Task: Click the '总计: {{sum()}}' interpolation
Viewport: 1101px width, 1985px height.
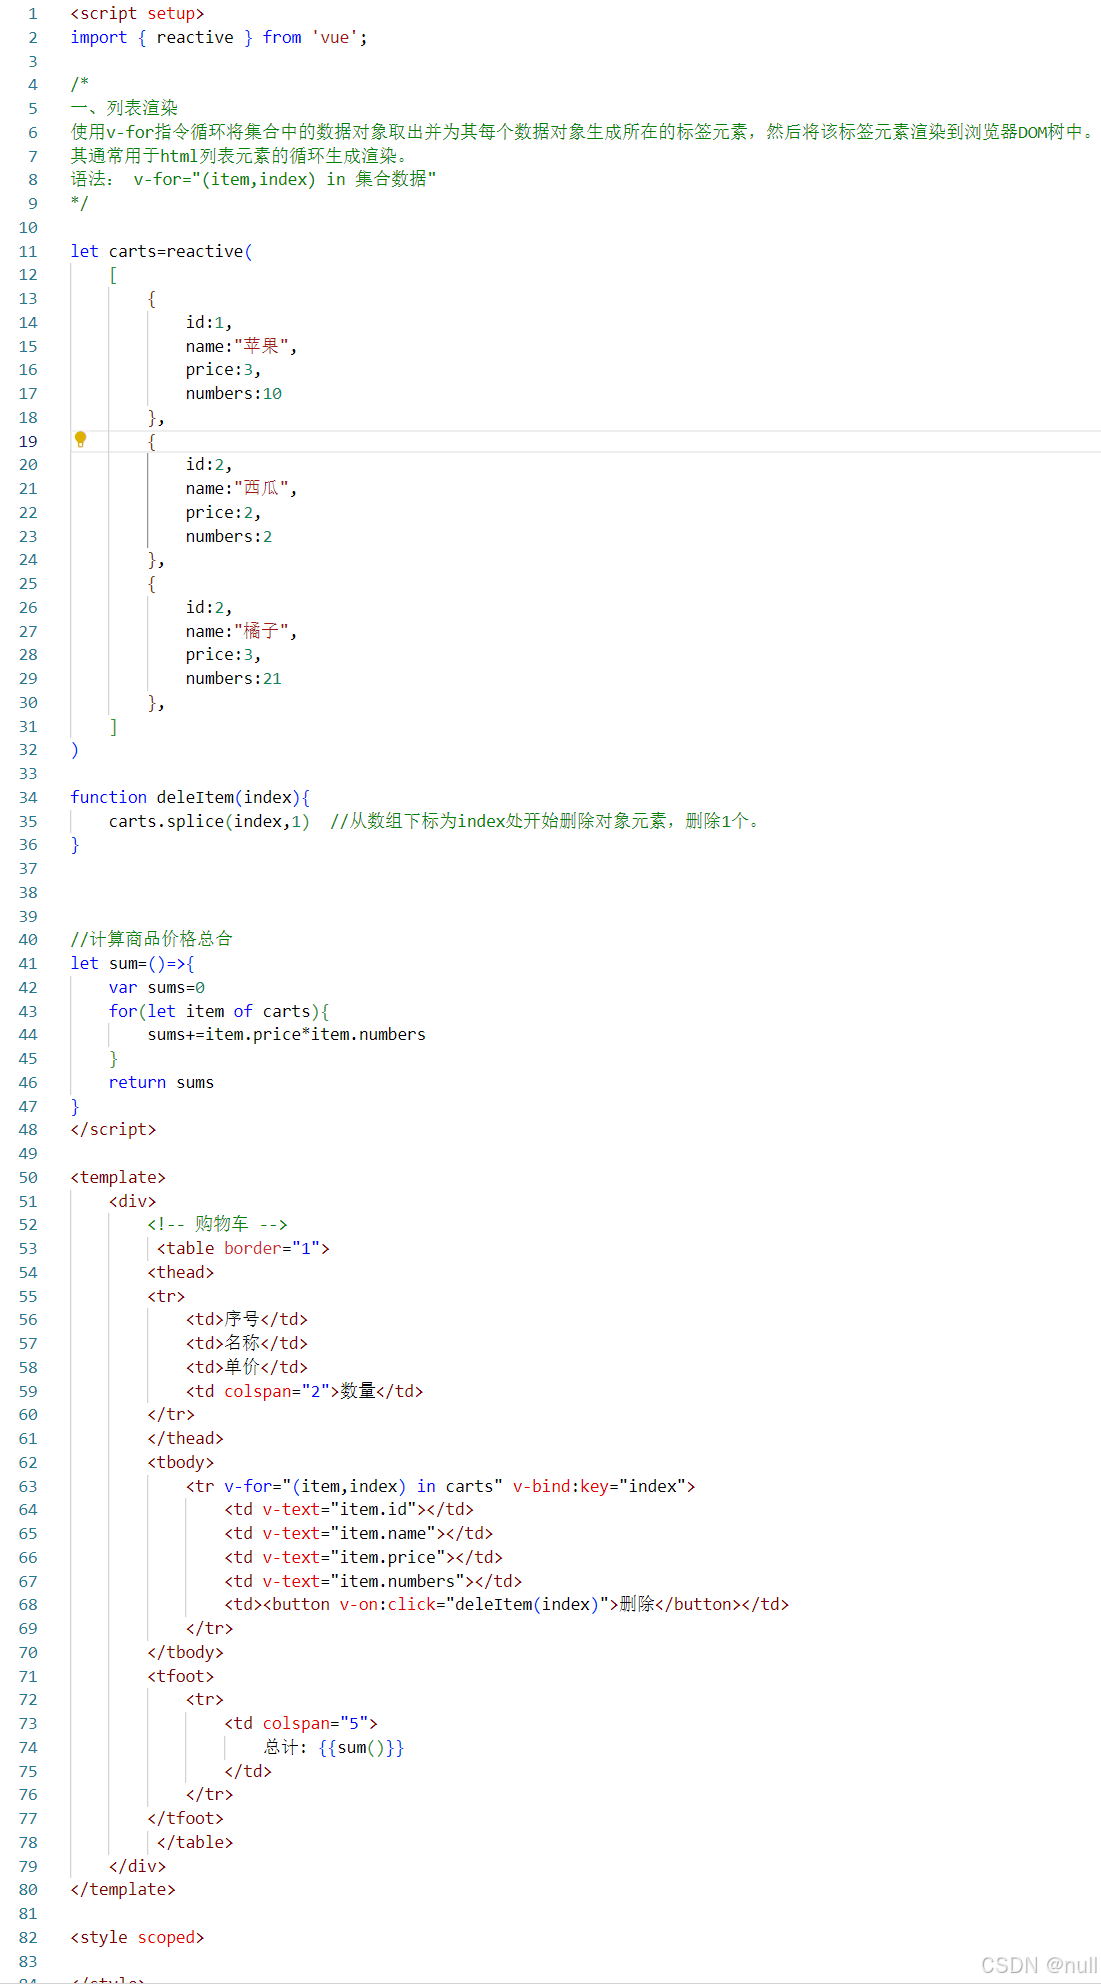Action: (x=334, y=1747)
